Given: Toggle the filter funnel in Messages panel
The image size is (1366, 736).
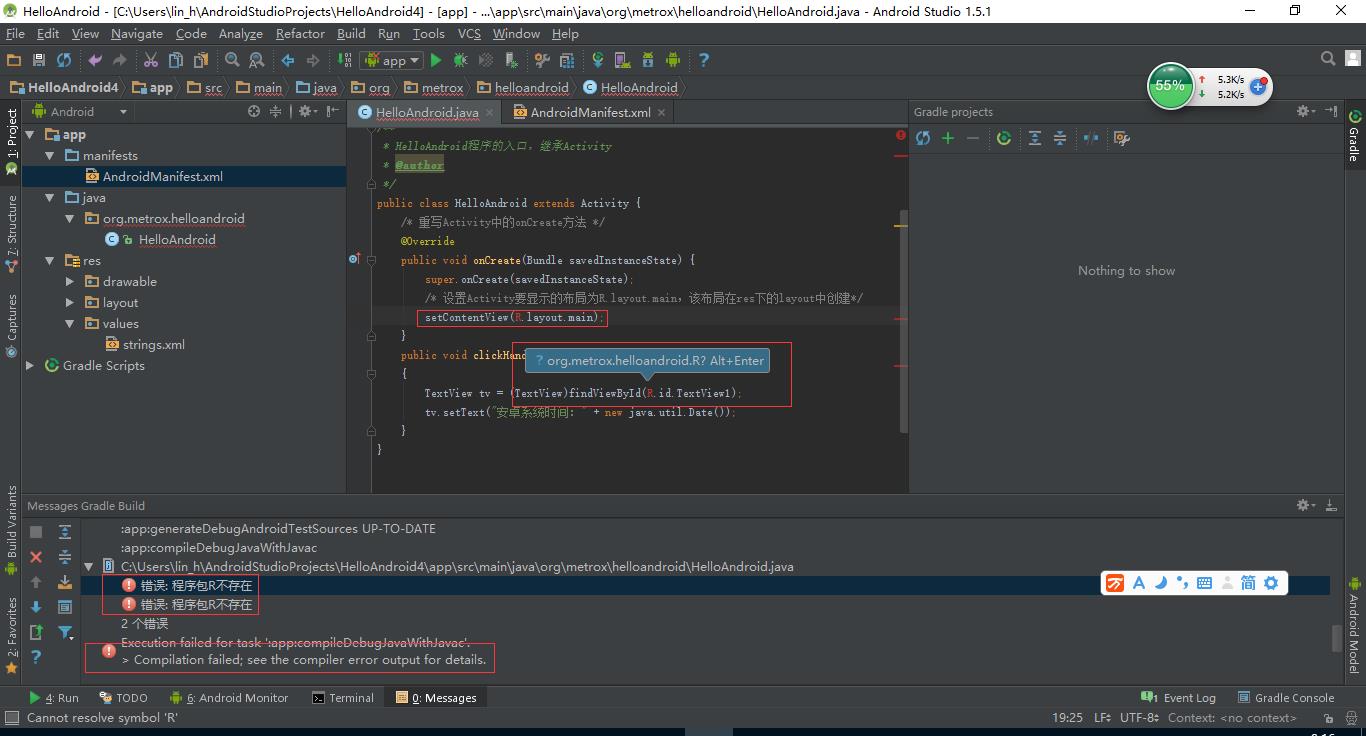Looking at the screenshot, I should click(65, 632).
